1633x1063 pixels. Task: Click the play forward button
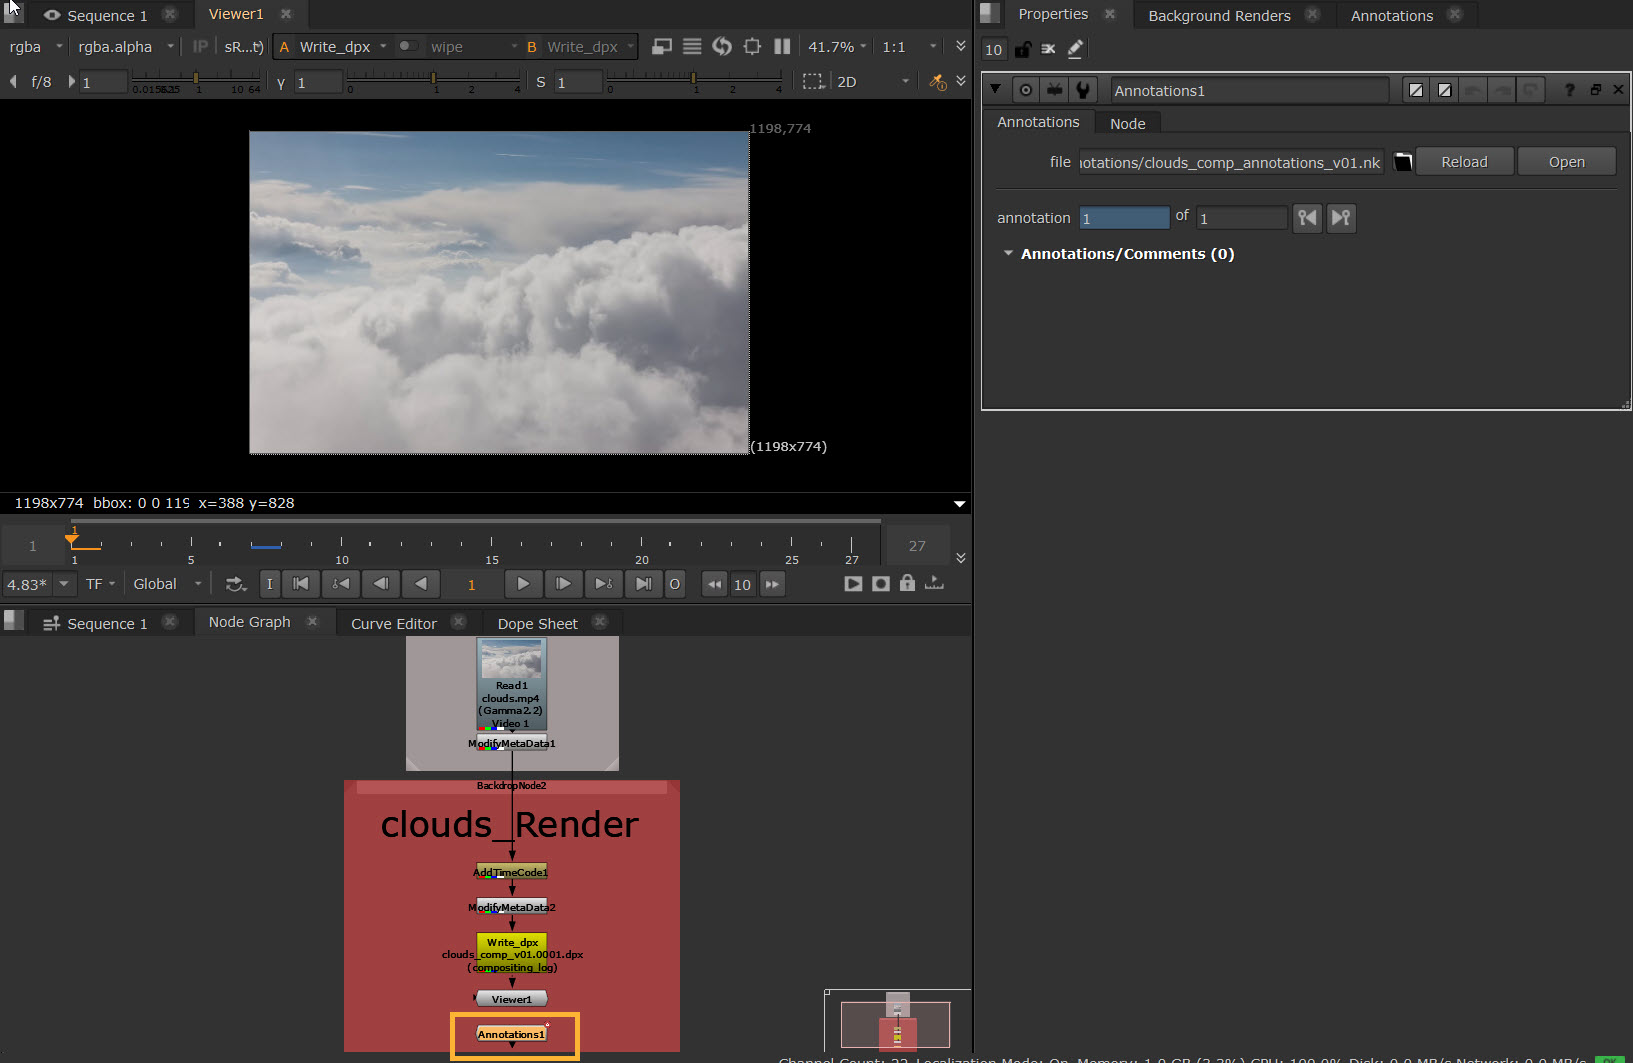coord(523,584)
